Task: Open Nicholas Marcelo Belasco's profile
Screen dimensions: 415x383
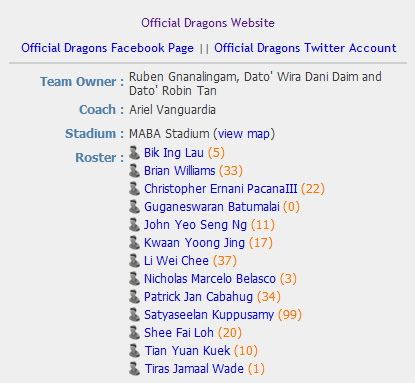Action: [x=210, y=279]
